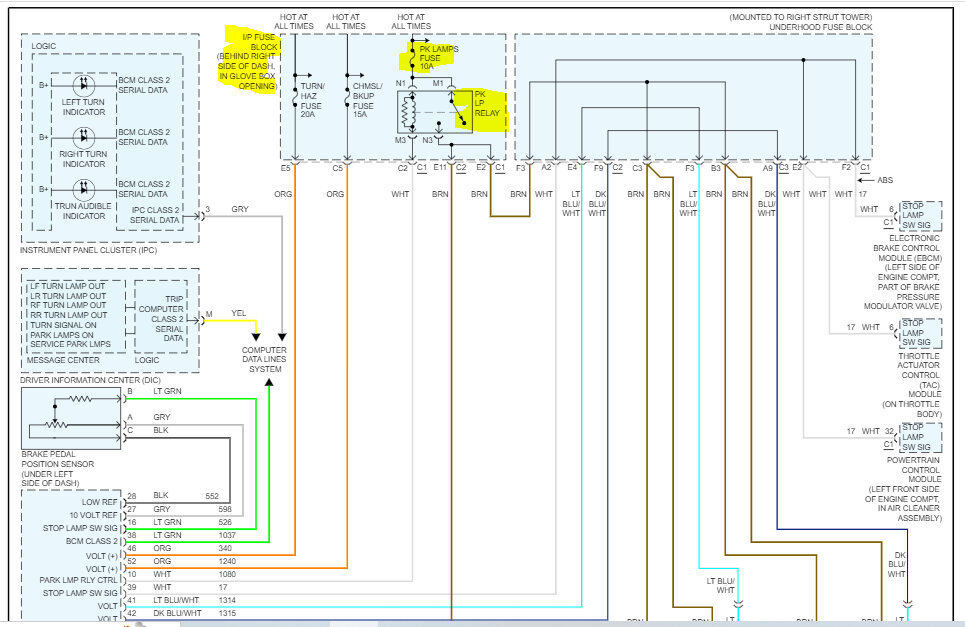Click the TURN SIGNAL ON message
This screenshot has width=965, height=627.
pyautogui.click(x=63, y=325)
